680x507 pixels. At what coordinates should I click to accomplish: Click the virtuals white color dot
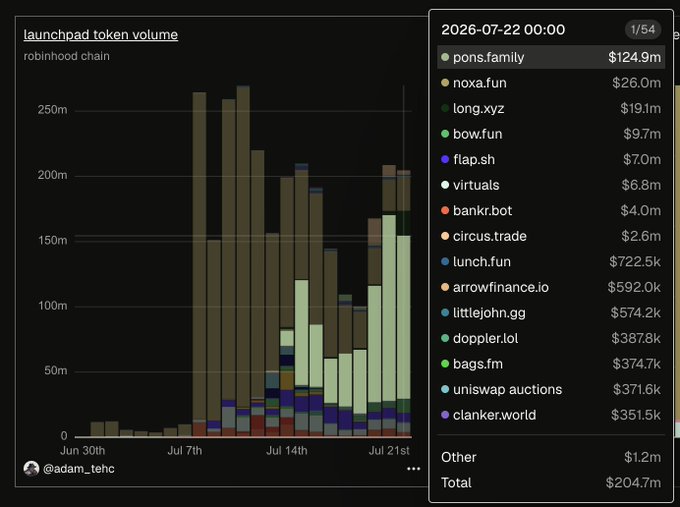coord(445,185)
